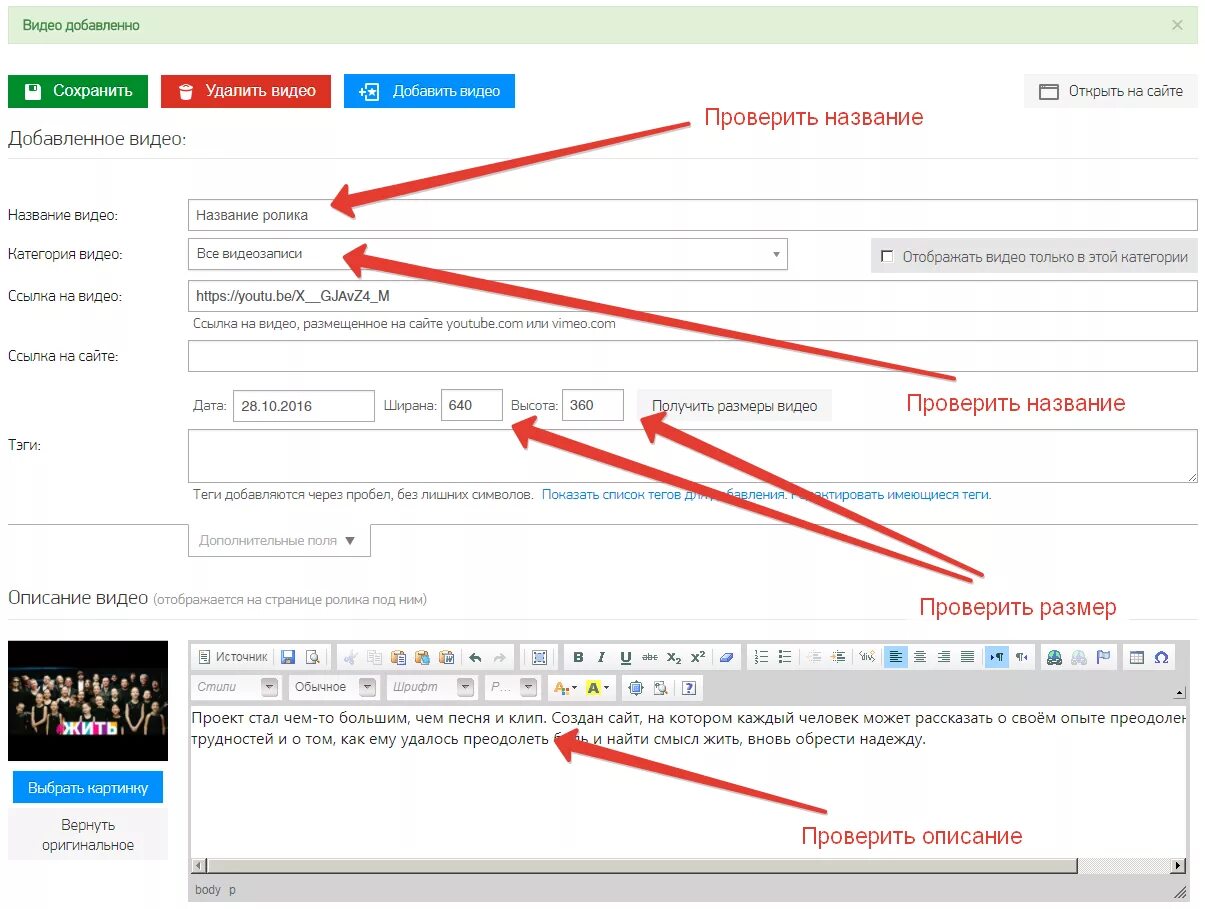The height and width of the screenshot is (909, 1205).
Task: Click Открыть на сайте button
Action: pos(1111,91)
